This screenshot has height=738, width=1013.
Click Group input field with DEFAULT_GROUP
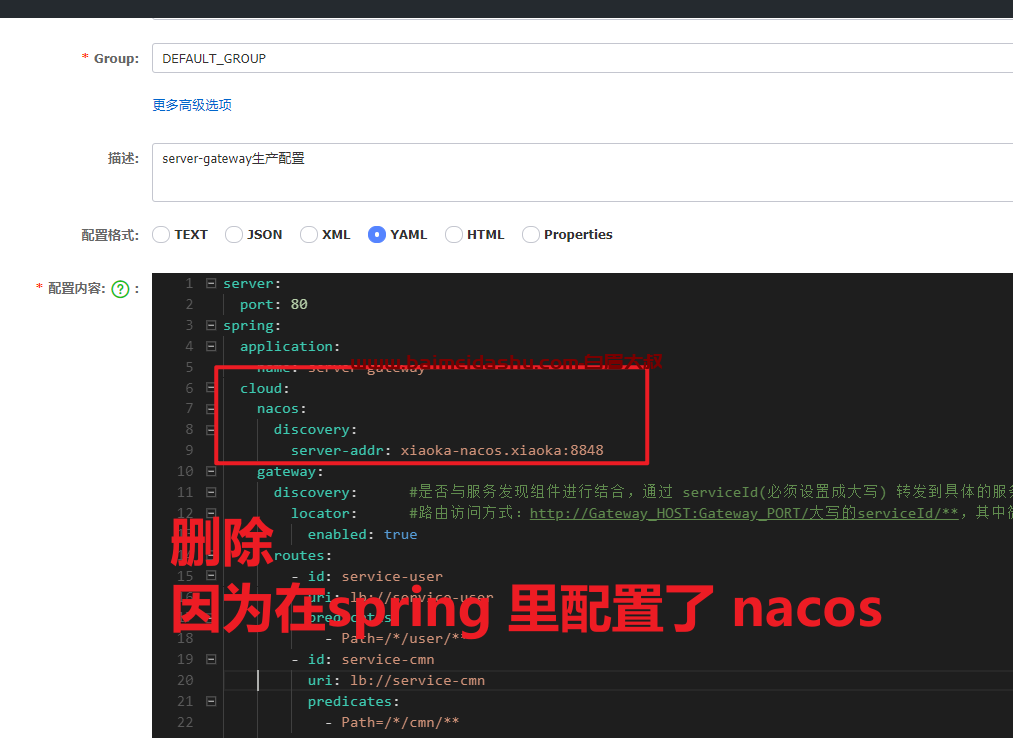582,58
